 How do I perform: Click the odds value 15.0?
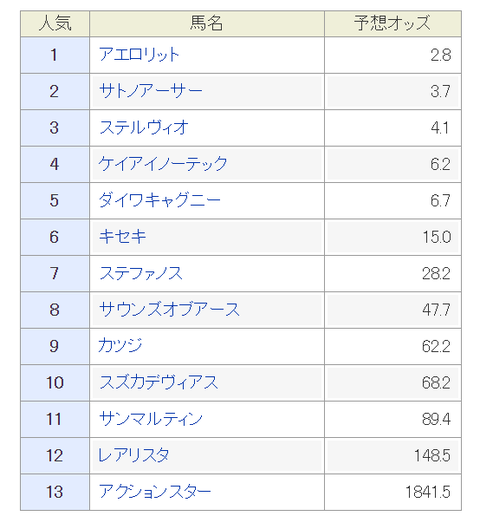pyautogui.click(x=437, y=237)
